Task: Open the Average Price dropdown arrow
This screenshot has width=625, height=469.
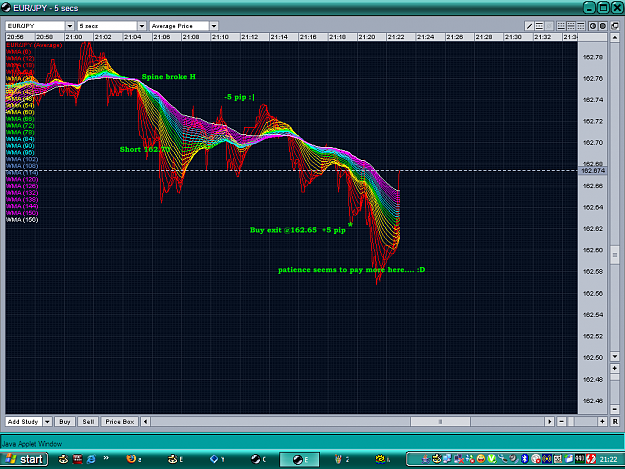Action: 214,26
